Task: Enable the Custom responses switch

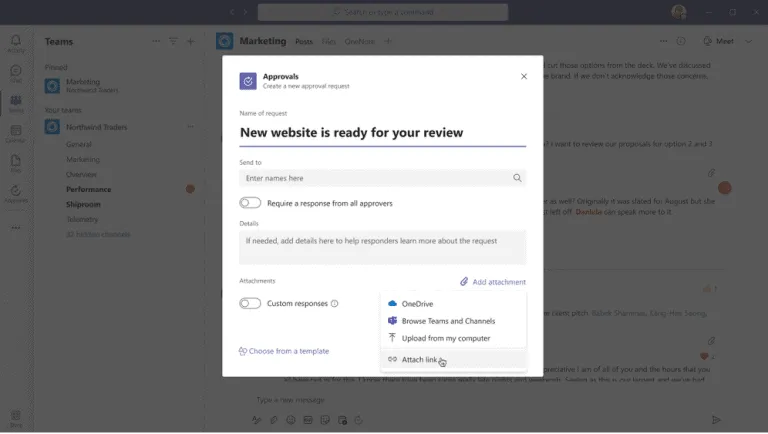Action: (x=250, y=303)
